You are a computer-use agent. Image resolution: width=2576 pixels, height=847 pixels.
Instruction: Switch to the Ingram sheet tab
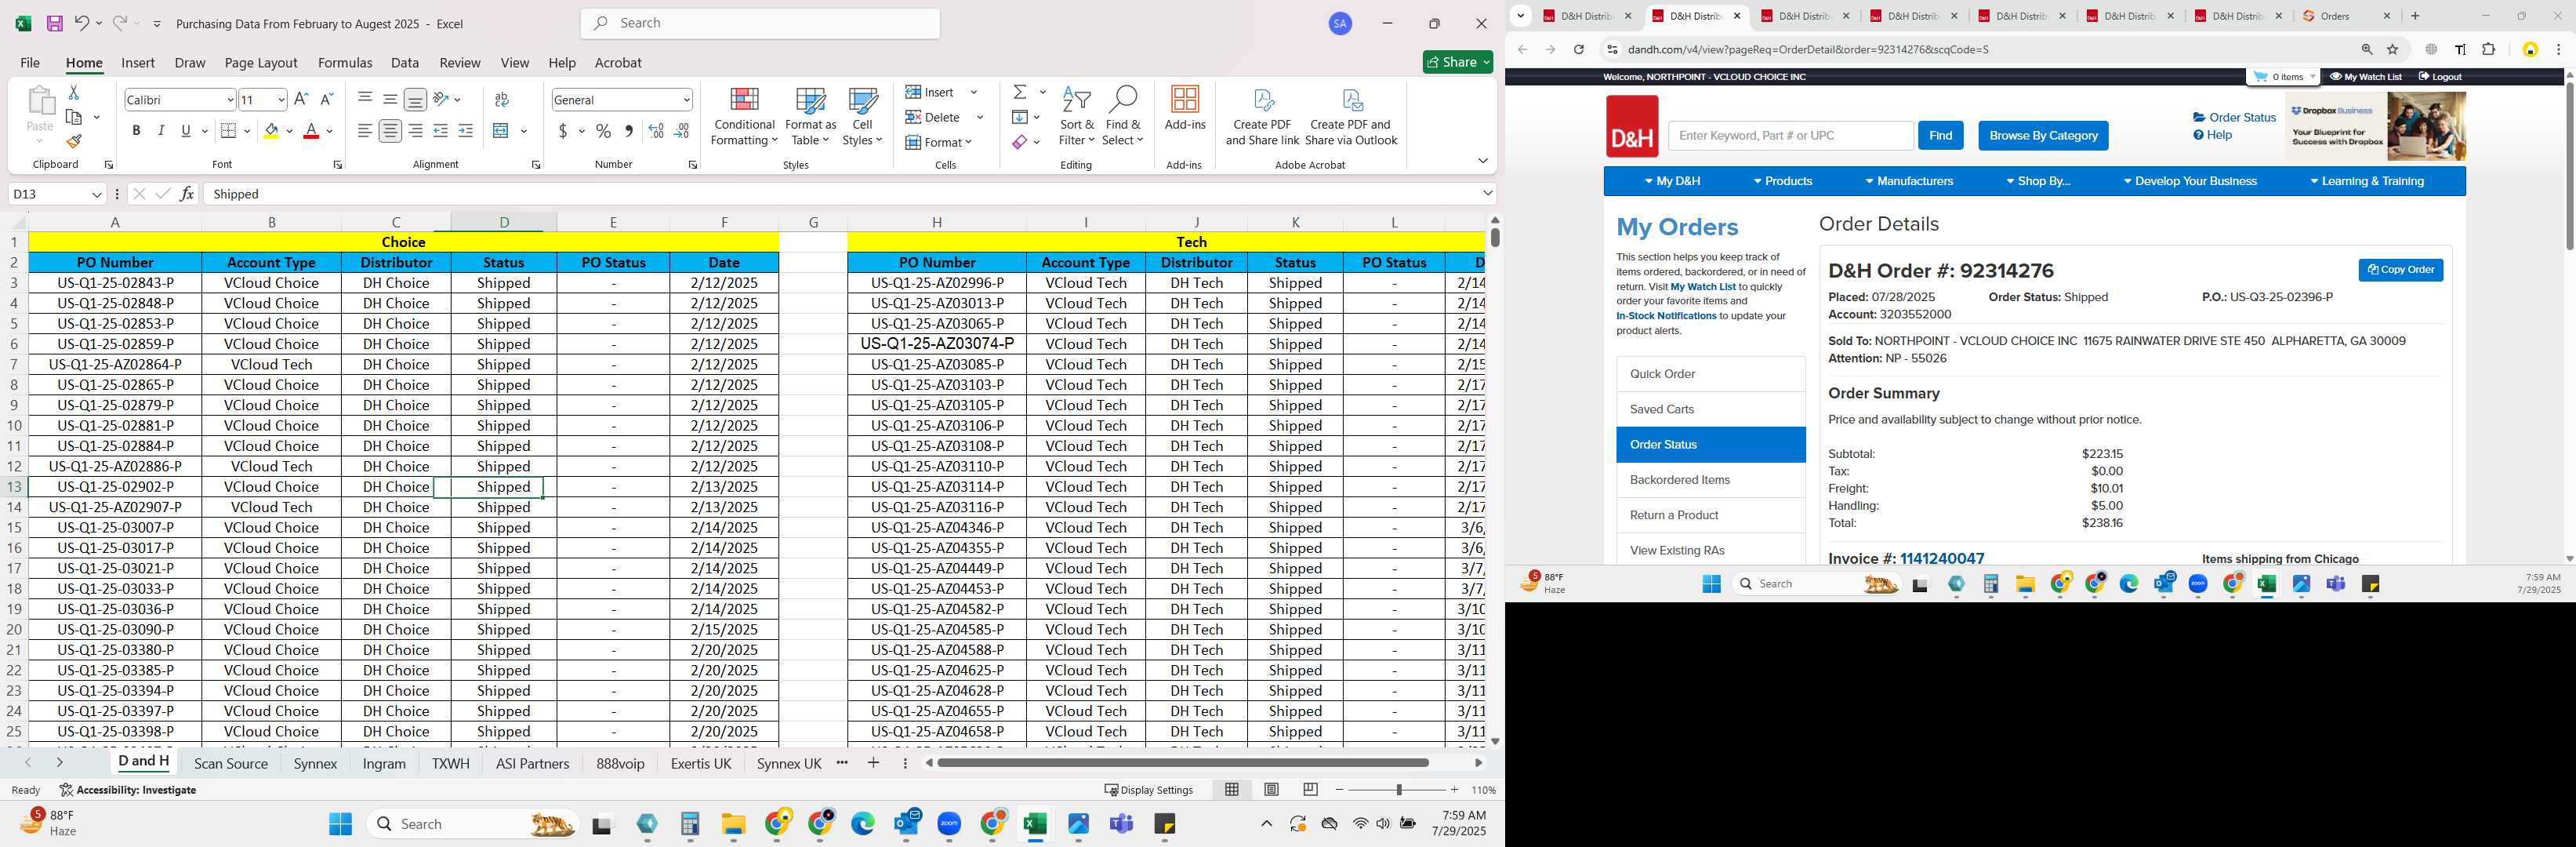pyautogui.click(x=384, y=763)
